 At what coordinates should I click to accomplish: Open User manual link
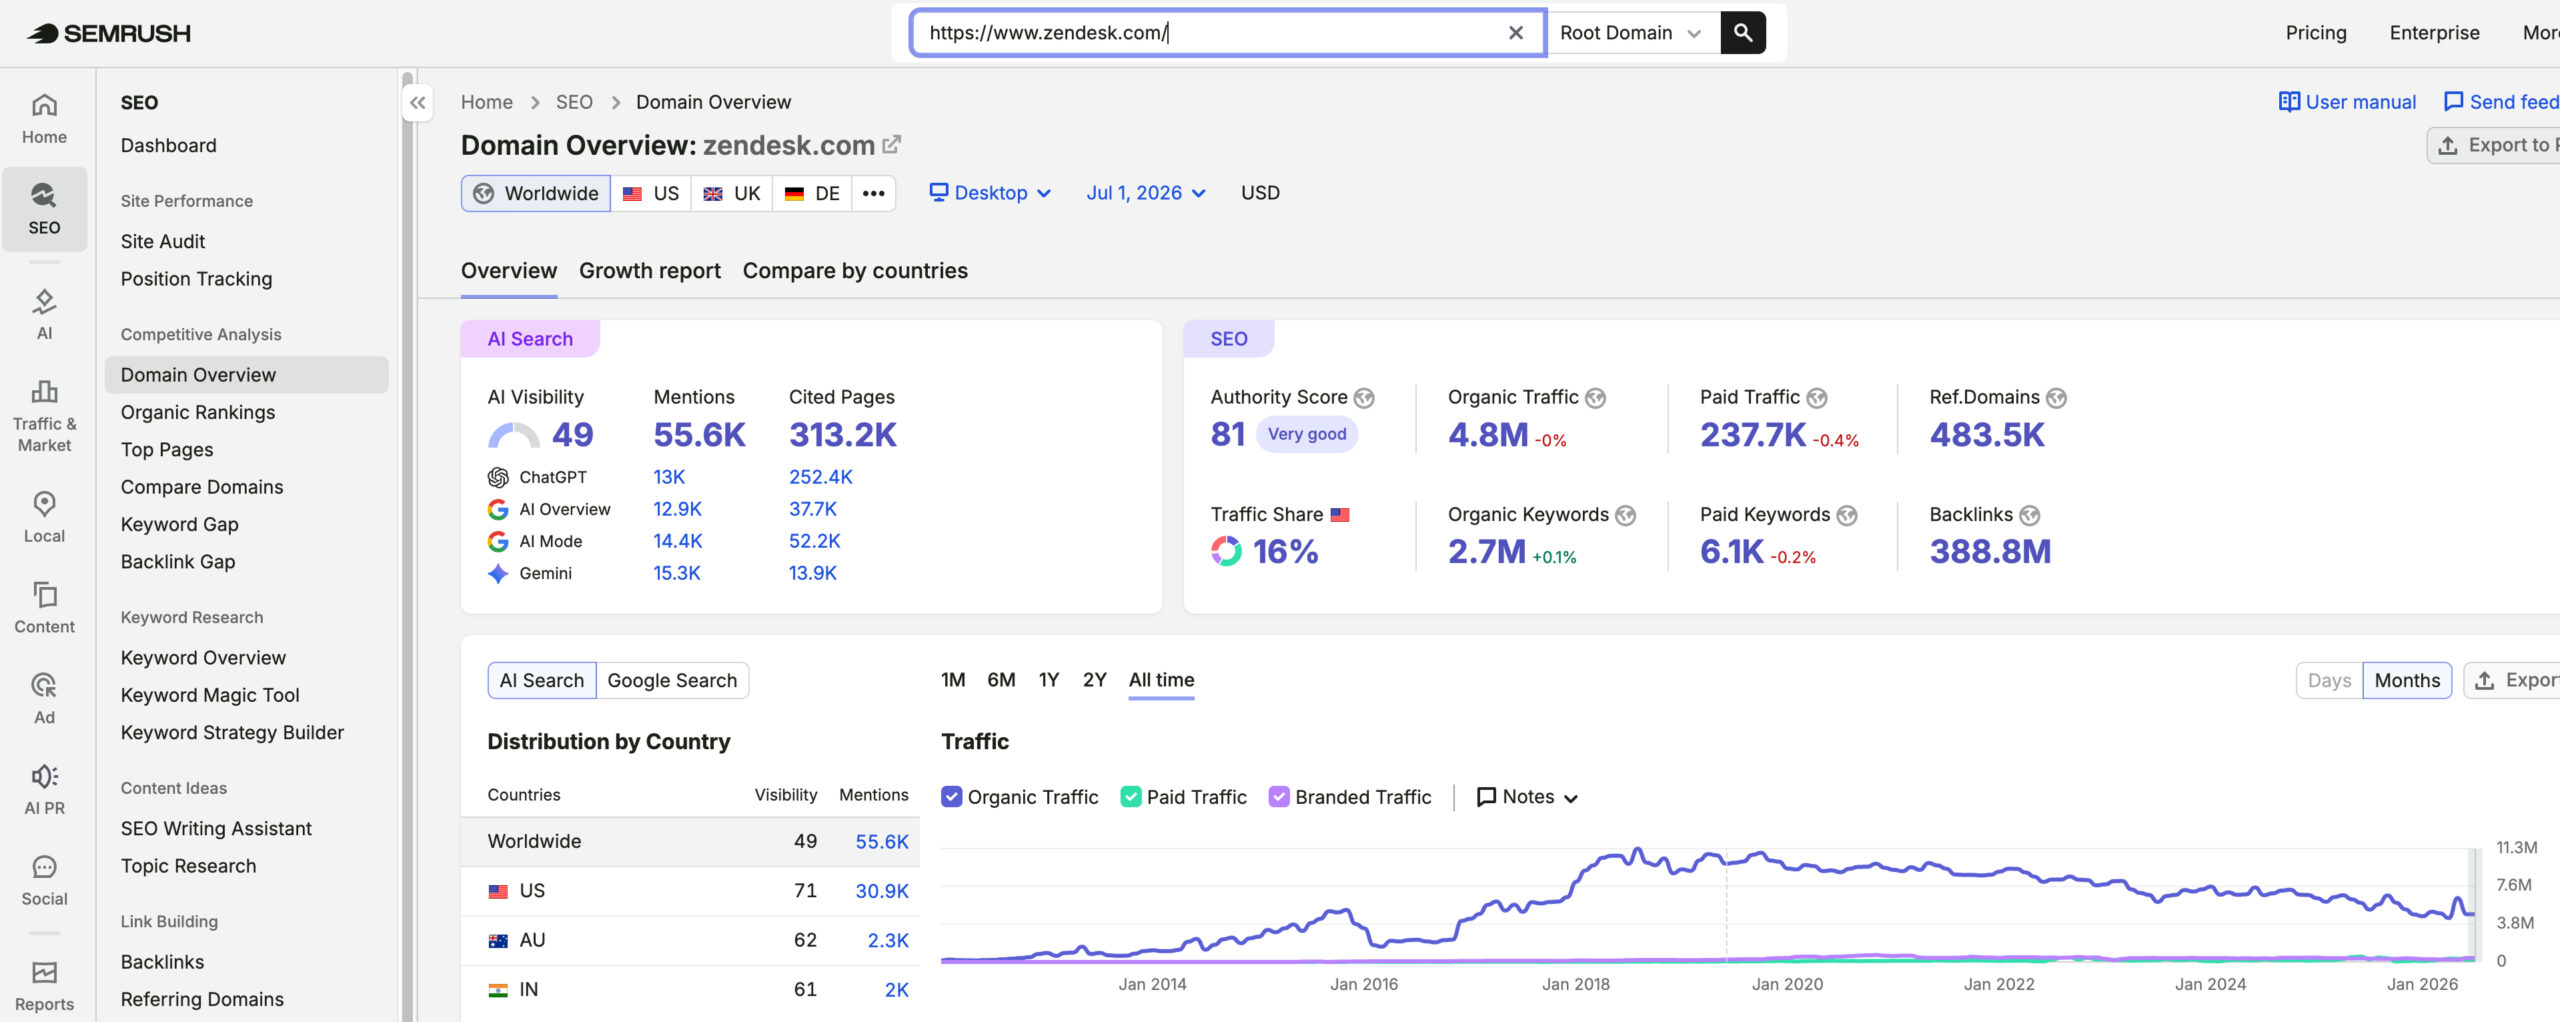(x=2347, y=102)
